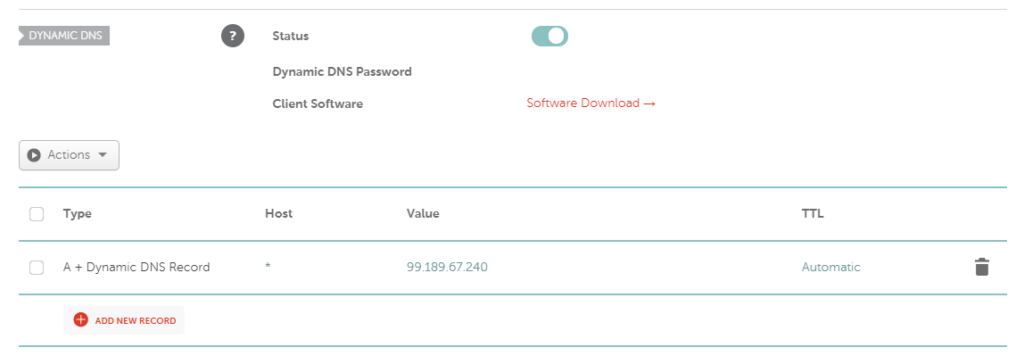This screenshot has width=1024, height=364.
Task: Click the play icon inside Actions button
Action: tap(34, 156)
